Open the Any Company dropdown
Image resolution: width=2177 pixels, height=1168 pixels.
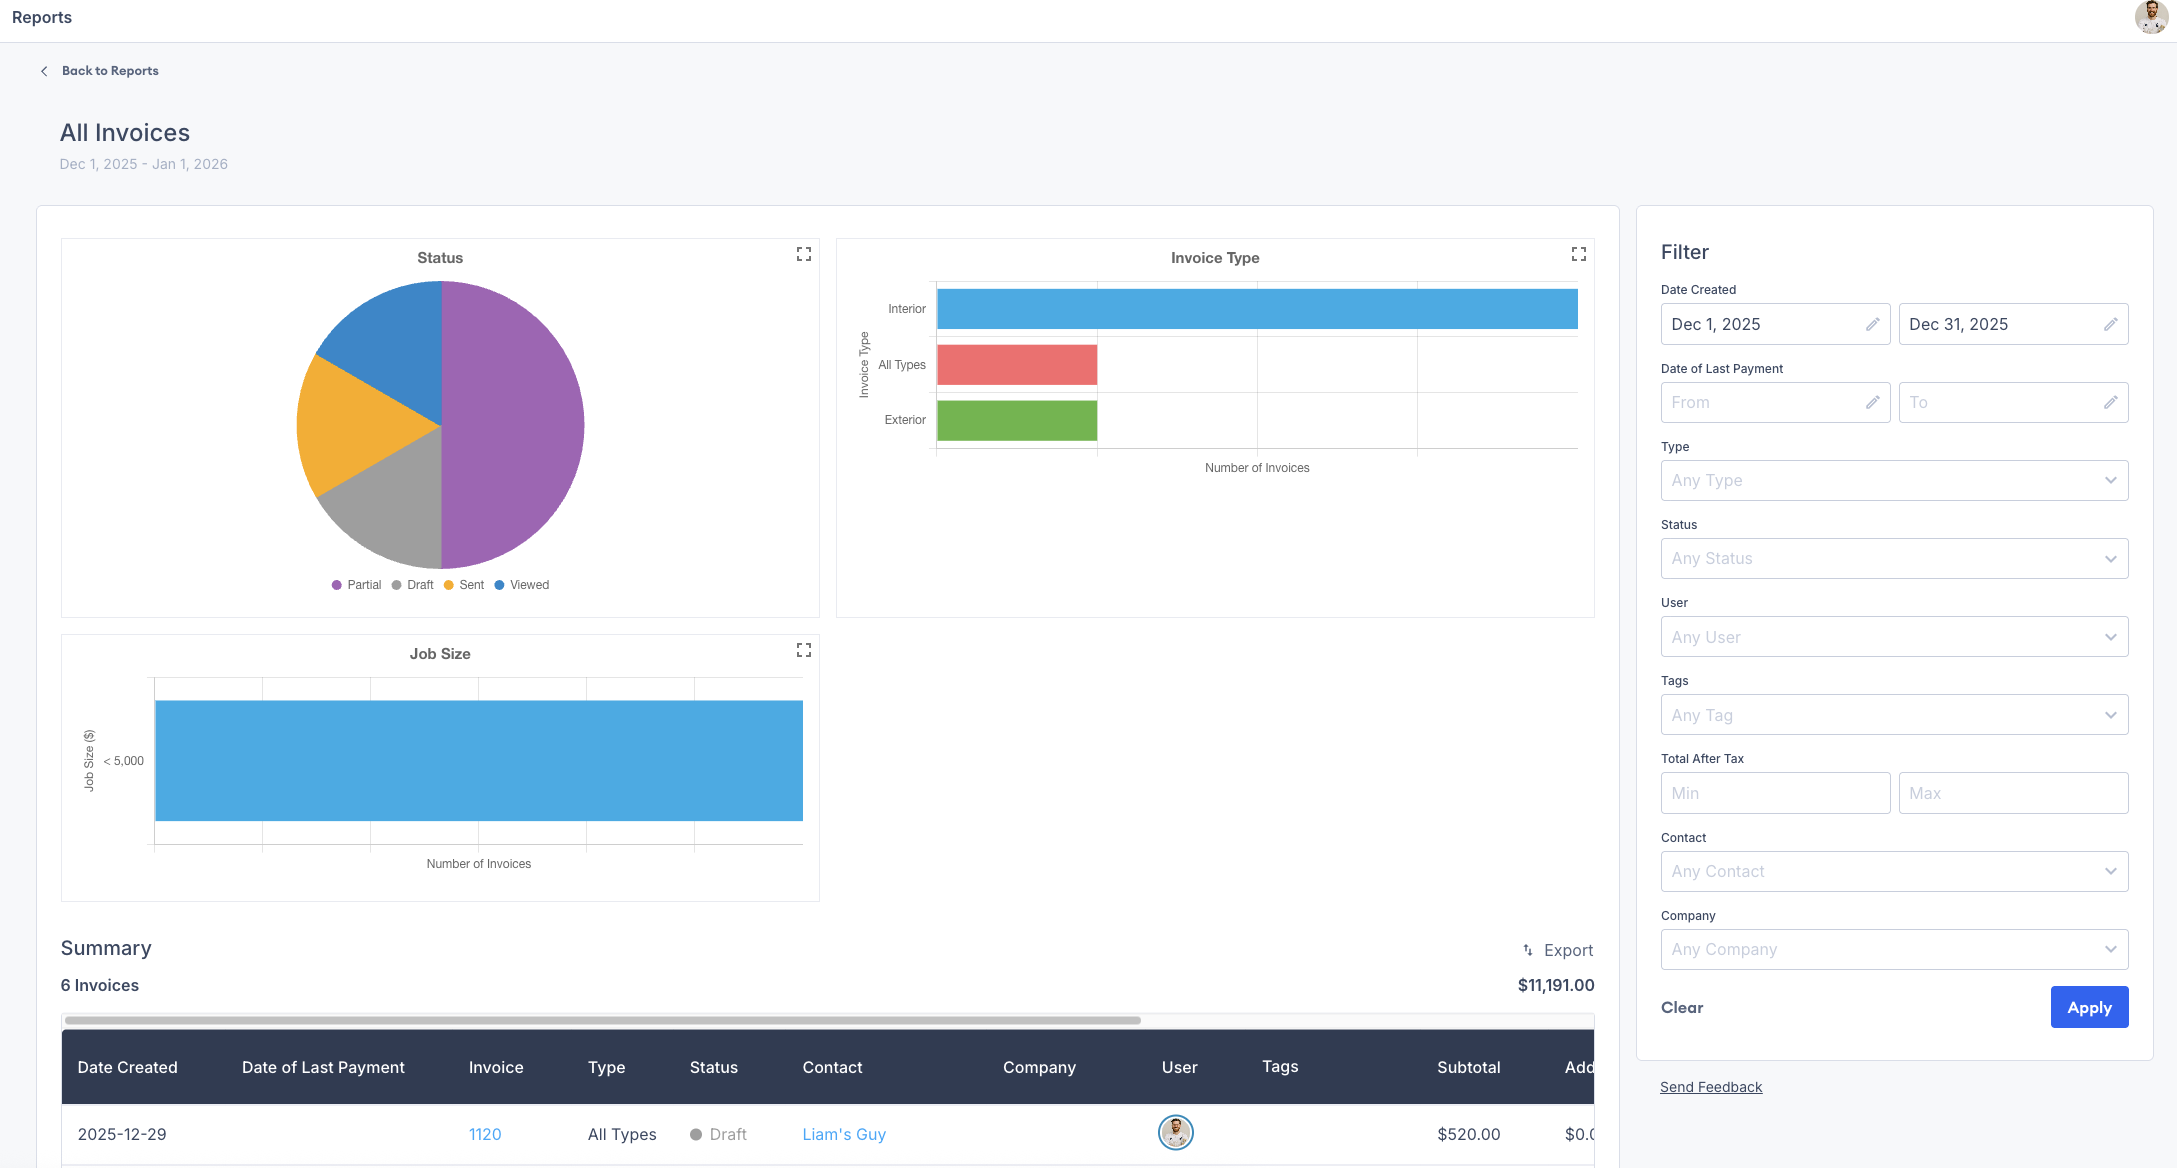1894,949
